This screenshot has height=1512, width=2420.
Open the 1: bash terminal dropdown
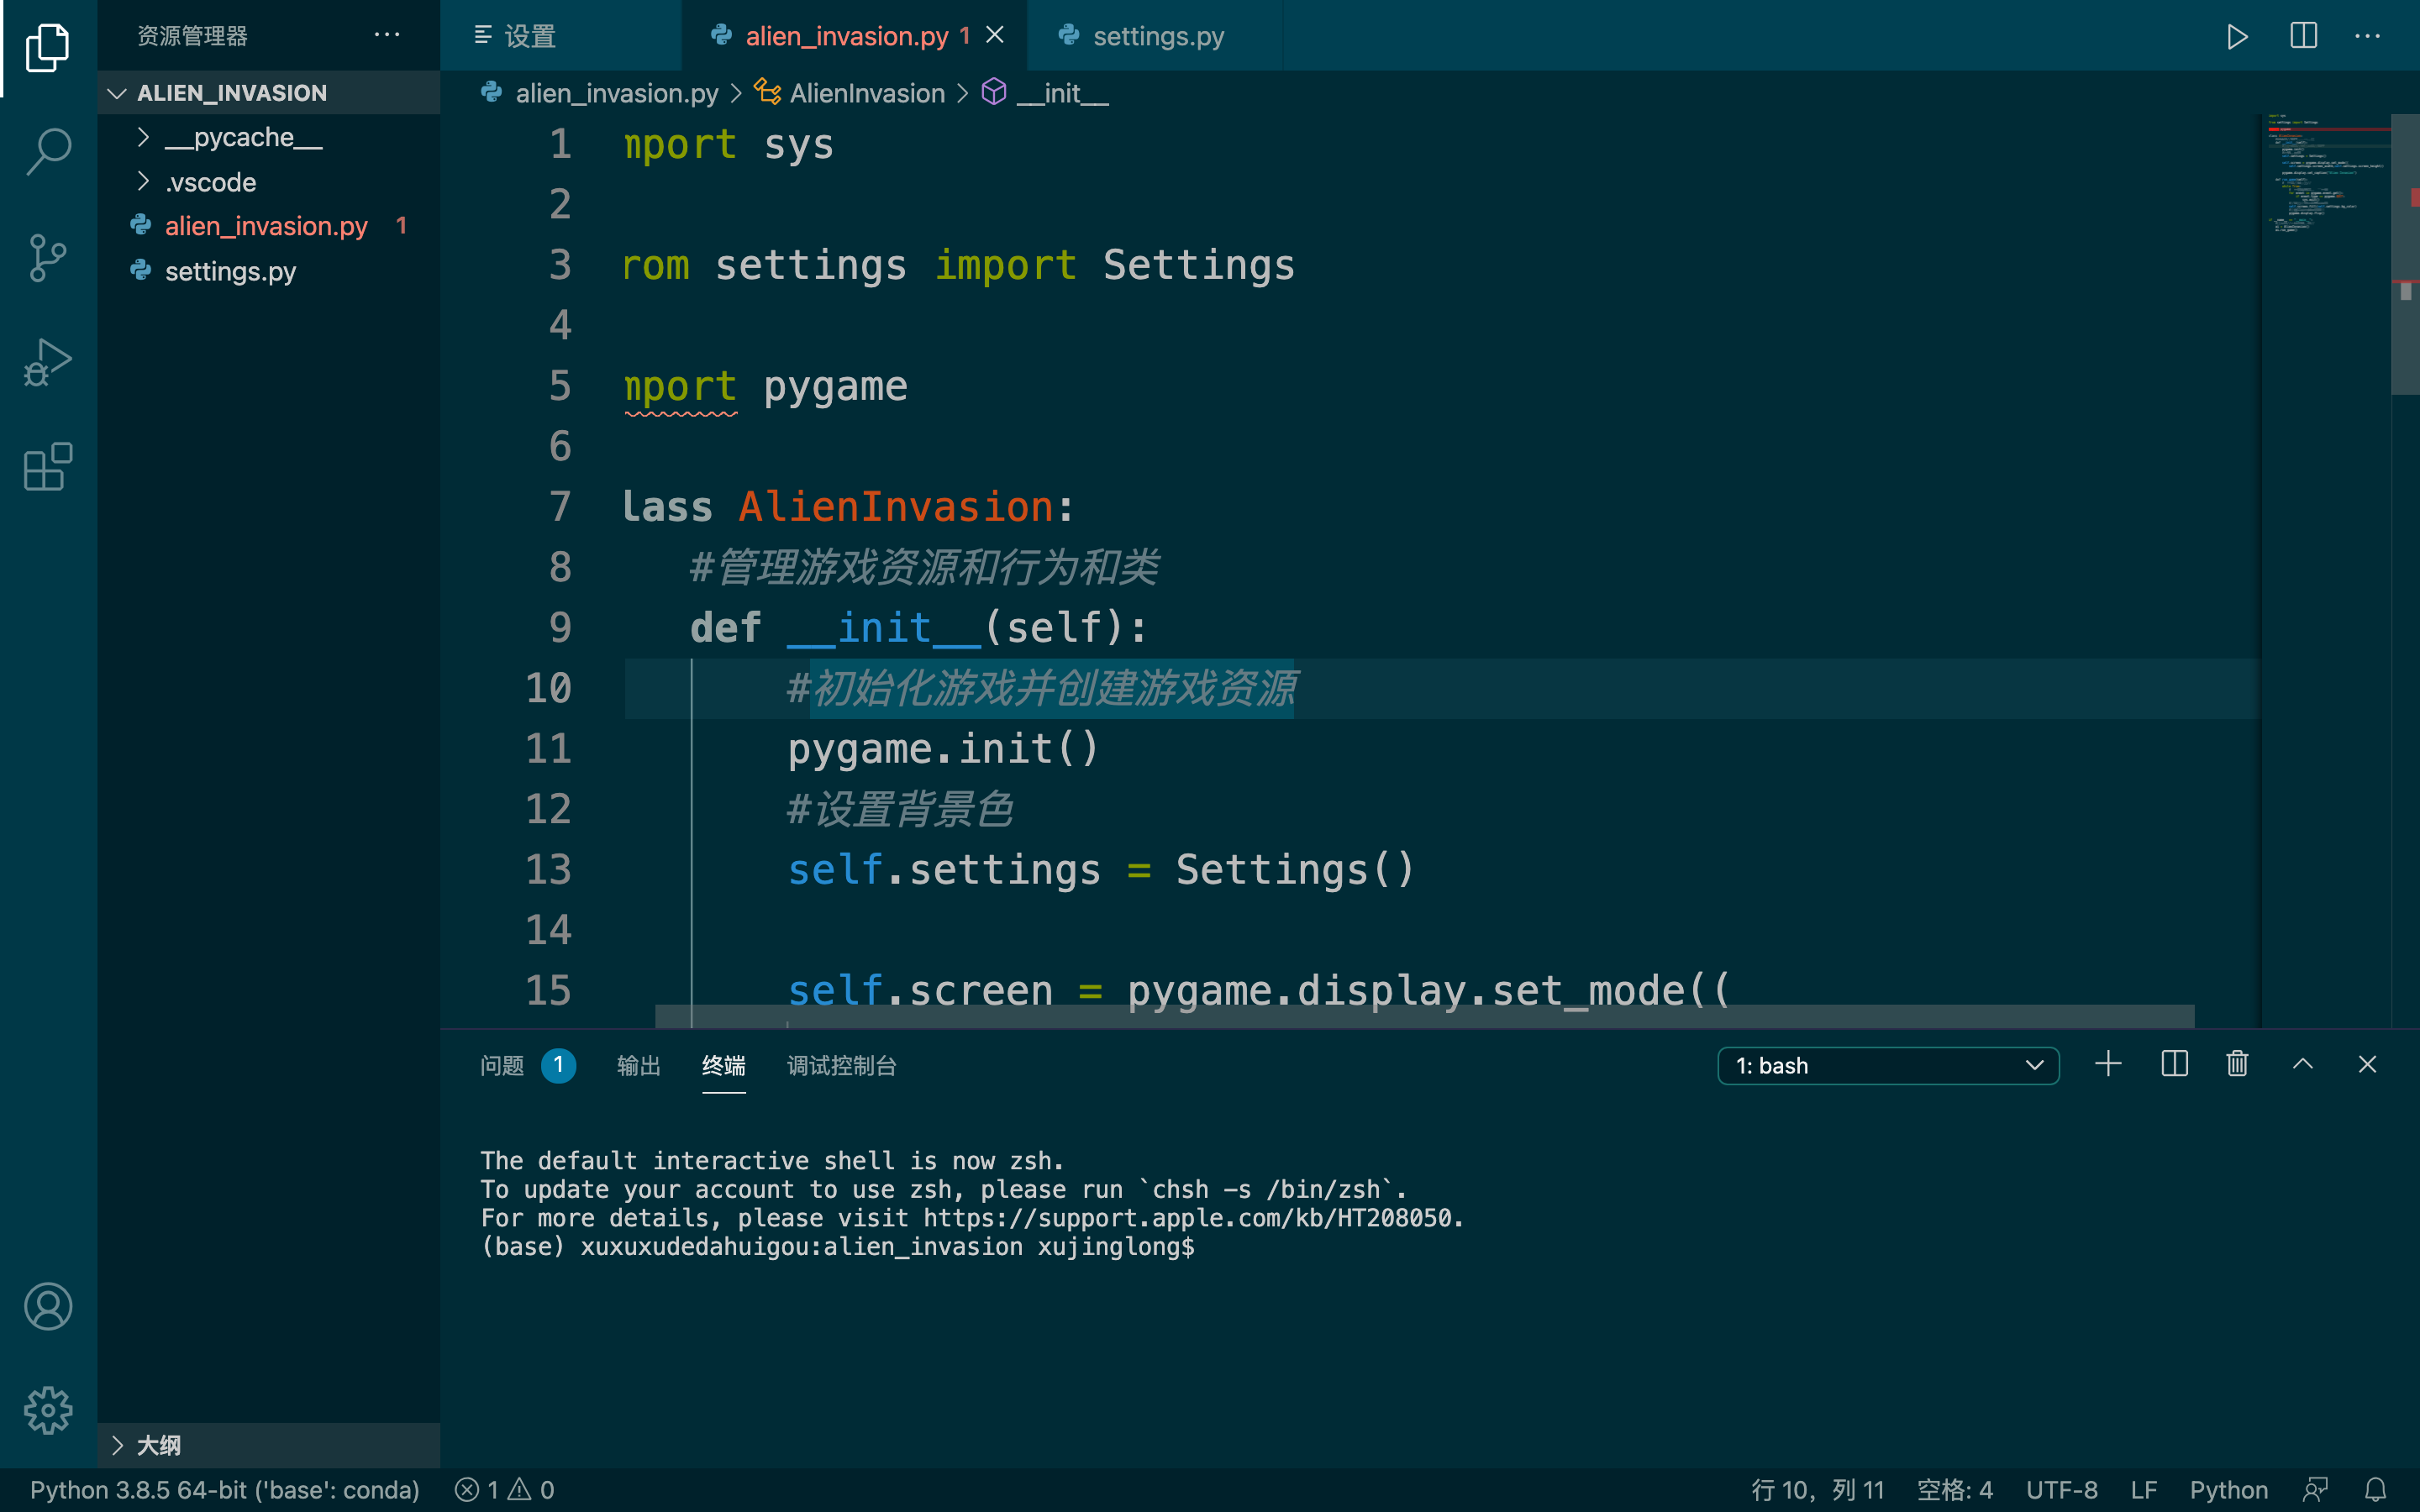[x=1888, y=1066]
